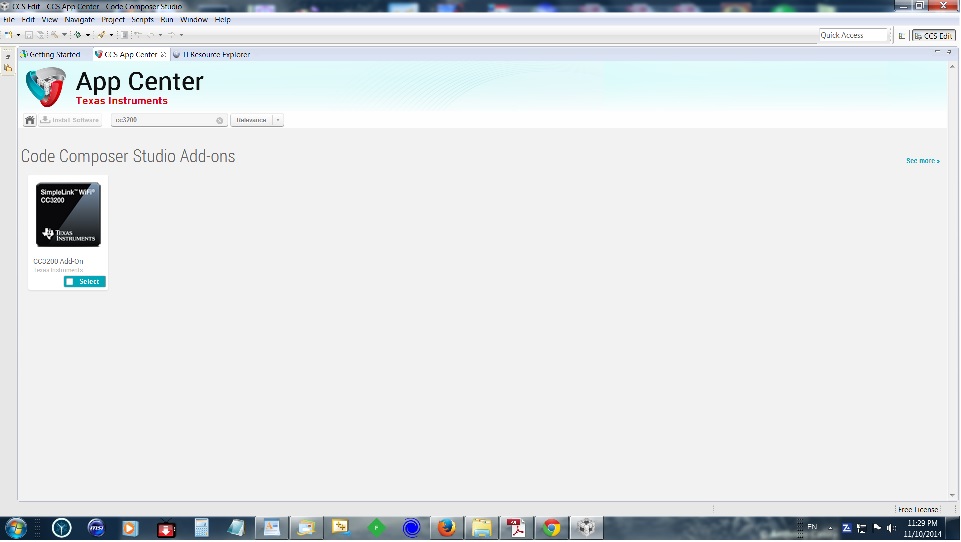Show hidden system tray icons
The width and height of the screenshot is (961, 542).
pos(830,528)
